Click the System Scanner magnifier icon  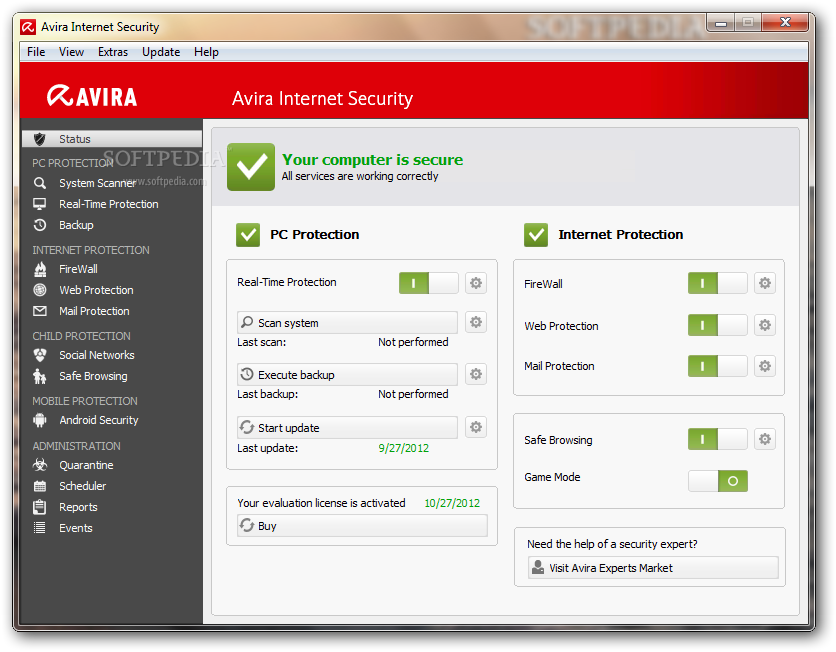[x=39, y=183]
